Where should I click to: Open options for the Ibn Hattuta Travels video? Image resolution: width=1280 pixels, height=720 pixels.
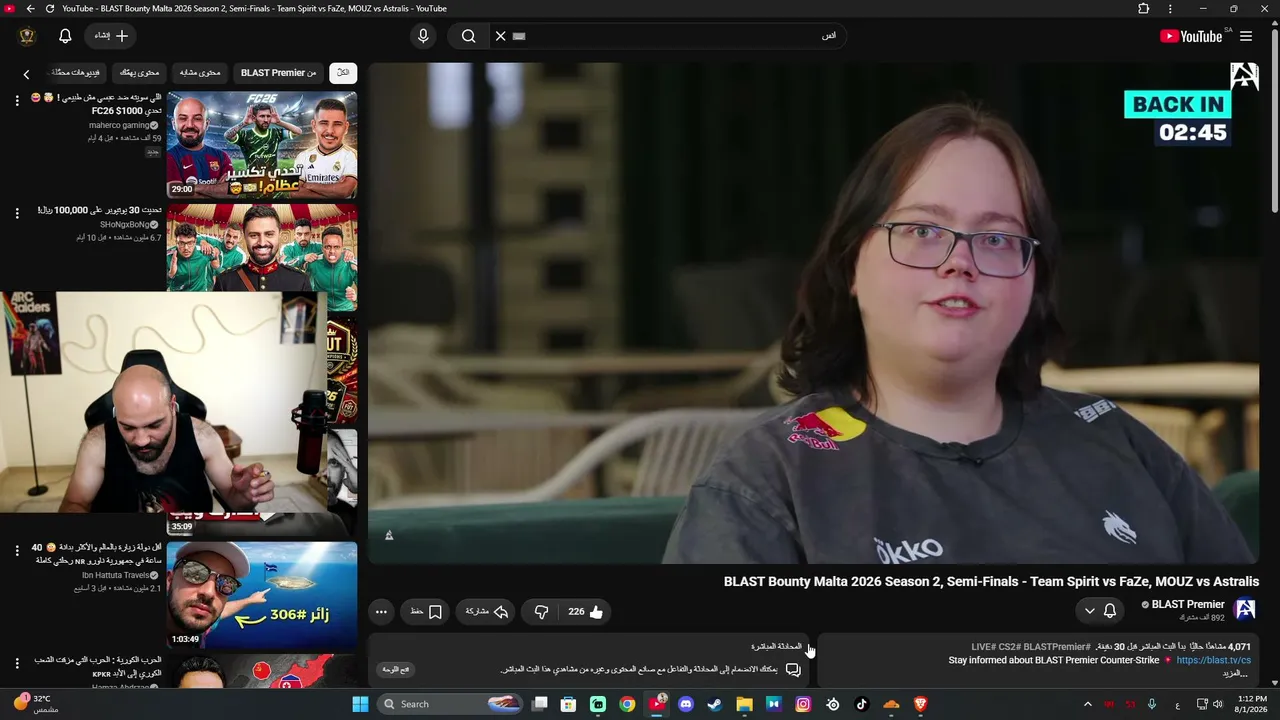17,551
